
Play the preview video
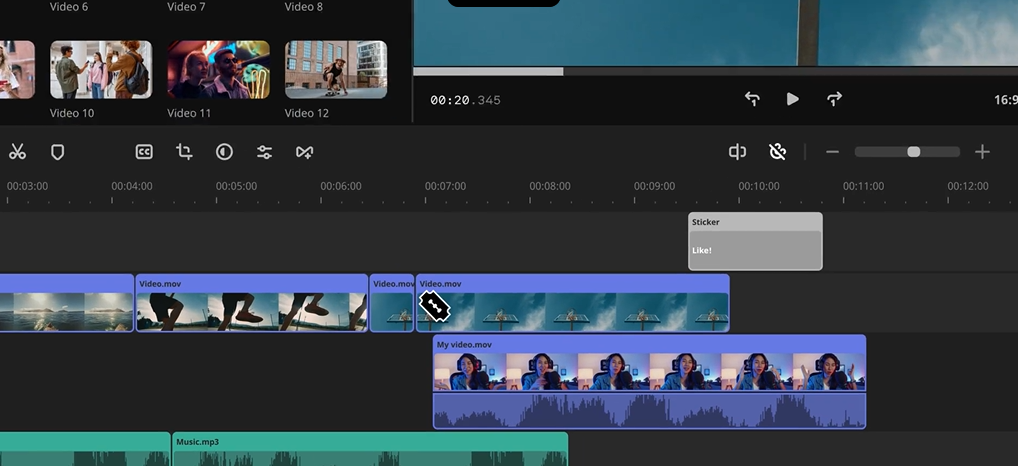(x=792, y=99)
